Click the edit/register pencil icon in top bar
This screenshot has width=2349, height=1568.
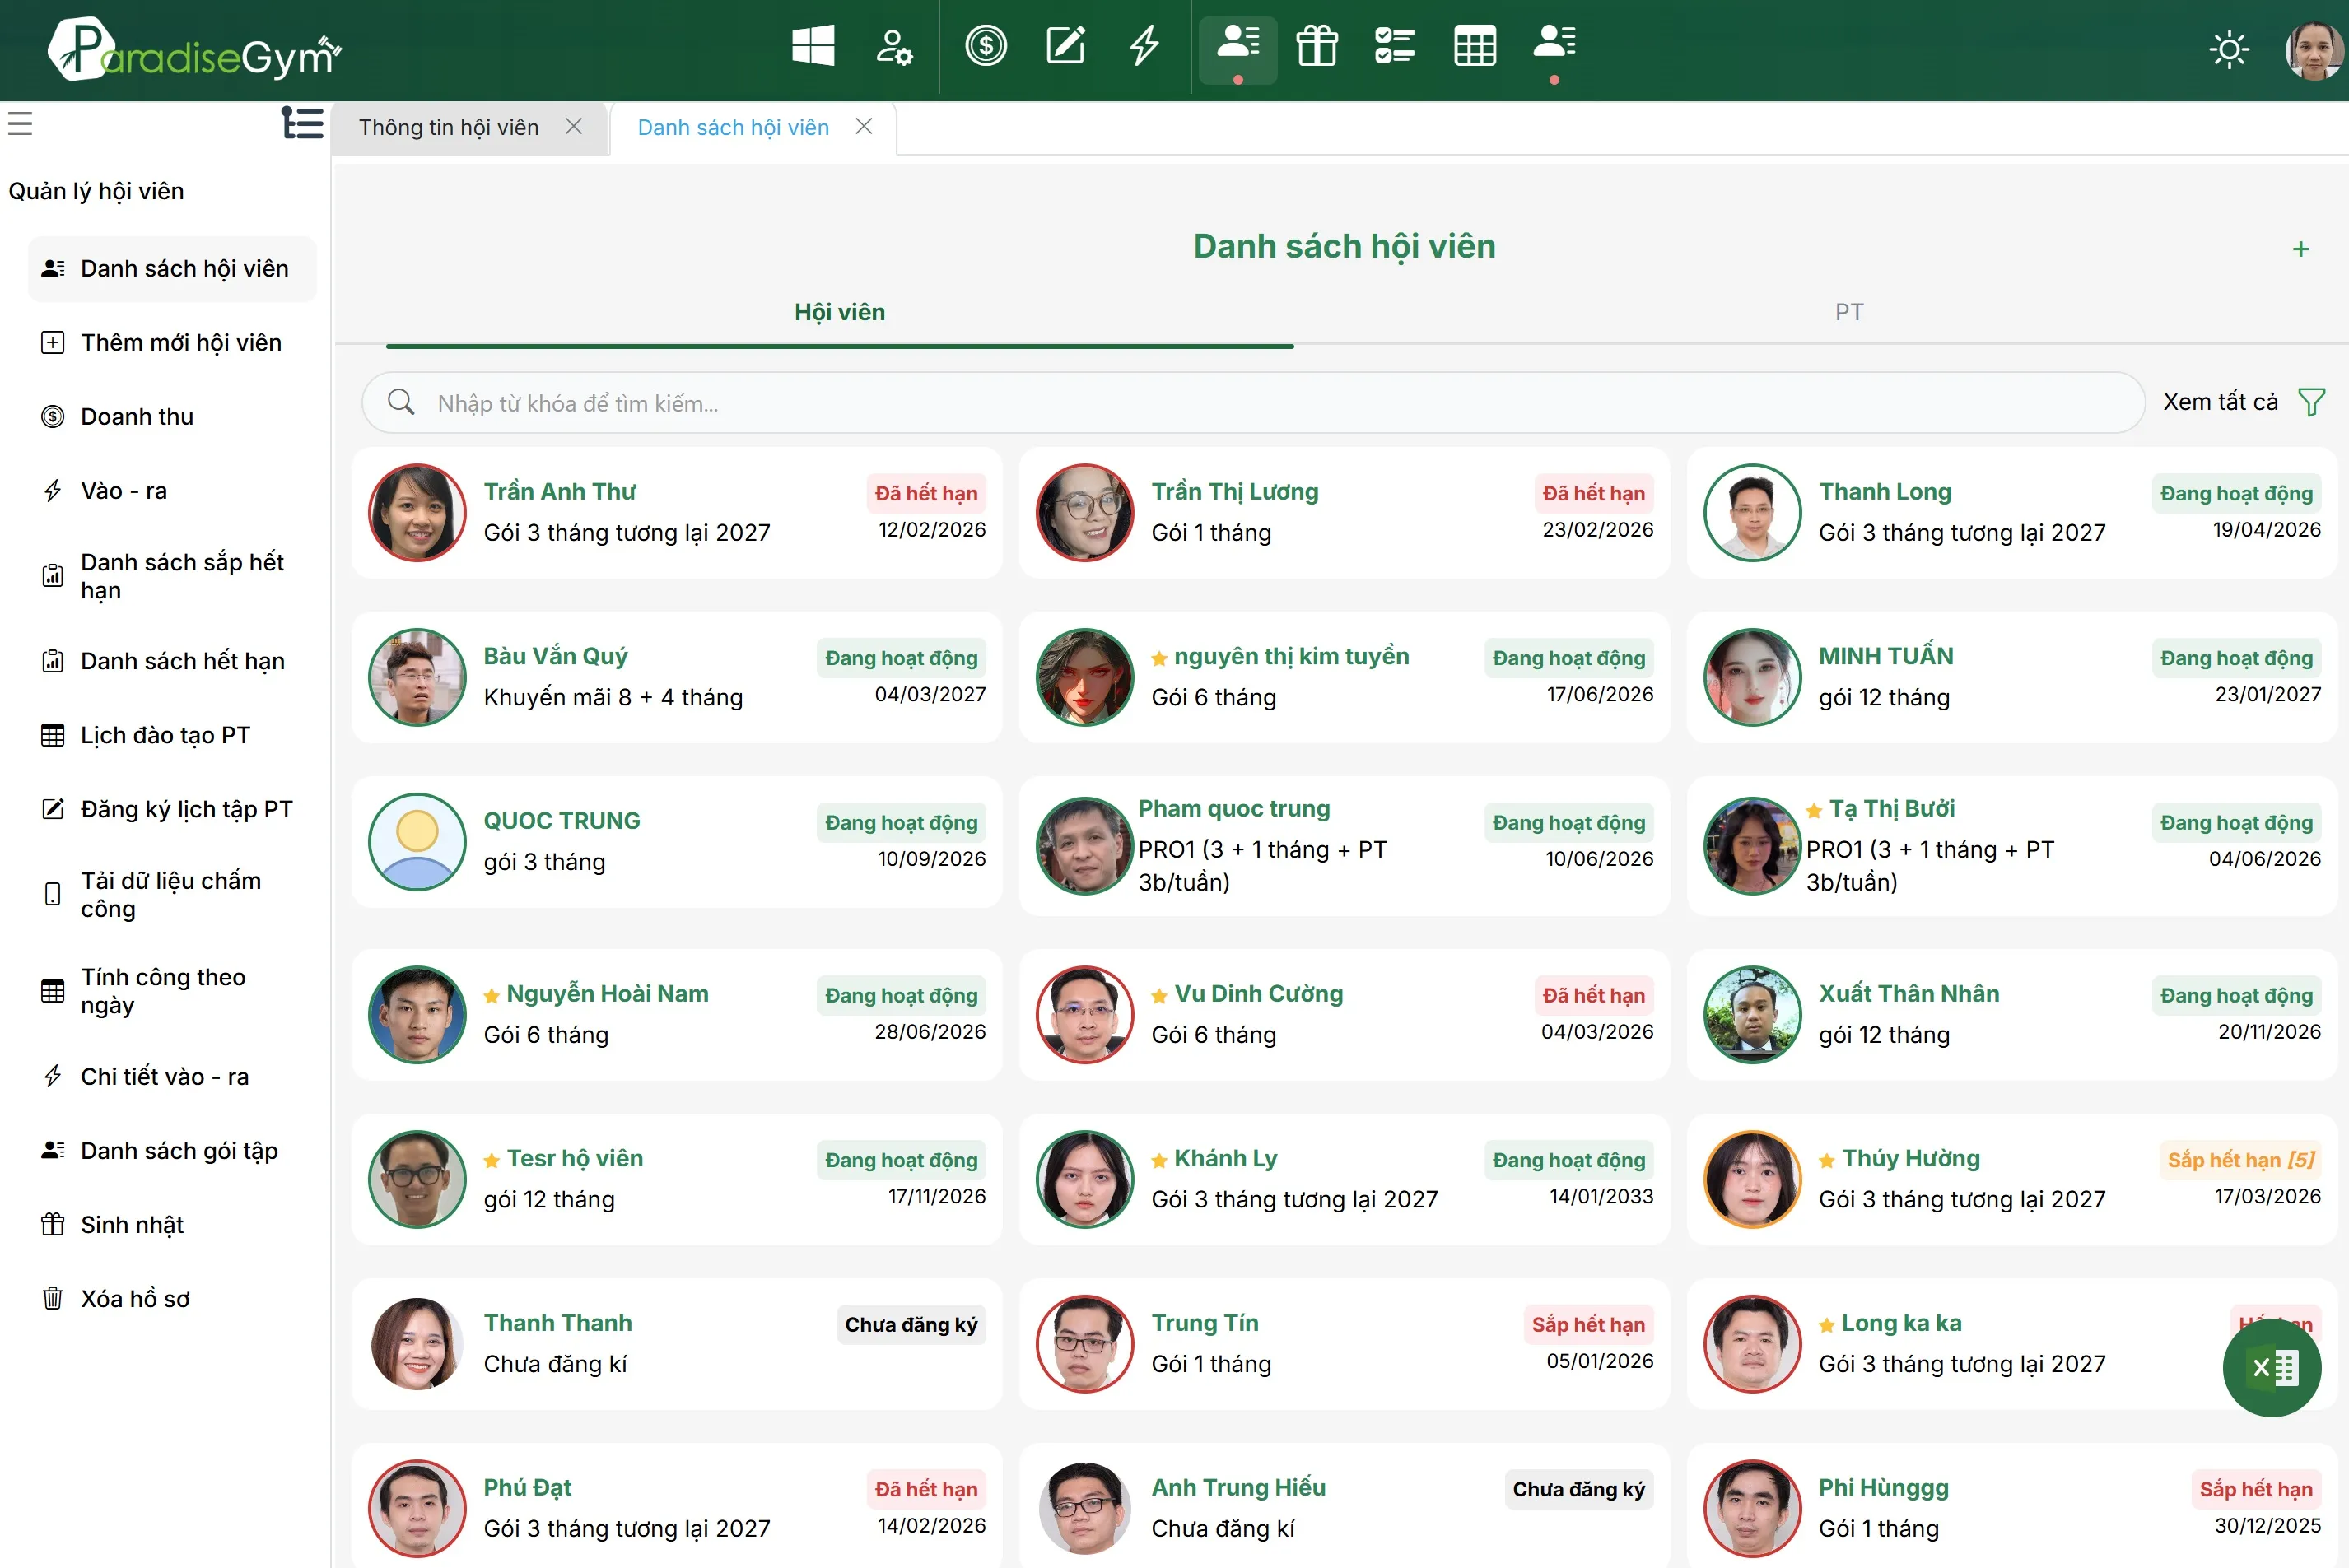(1065, 46)
